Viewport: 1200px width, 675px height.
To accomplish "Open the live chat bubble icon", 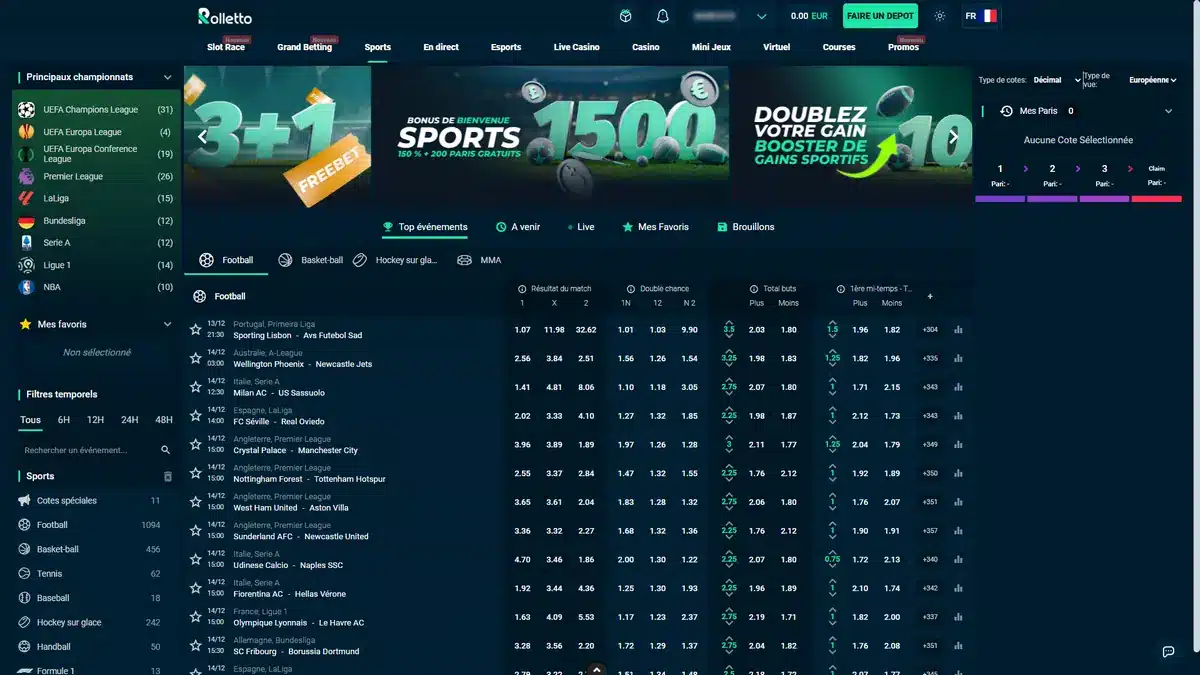I will point(1168,651).
